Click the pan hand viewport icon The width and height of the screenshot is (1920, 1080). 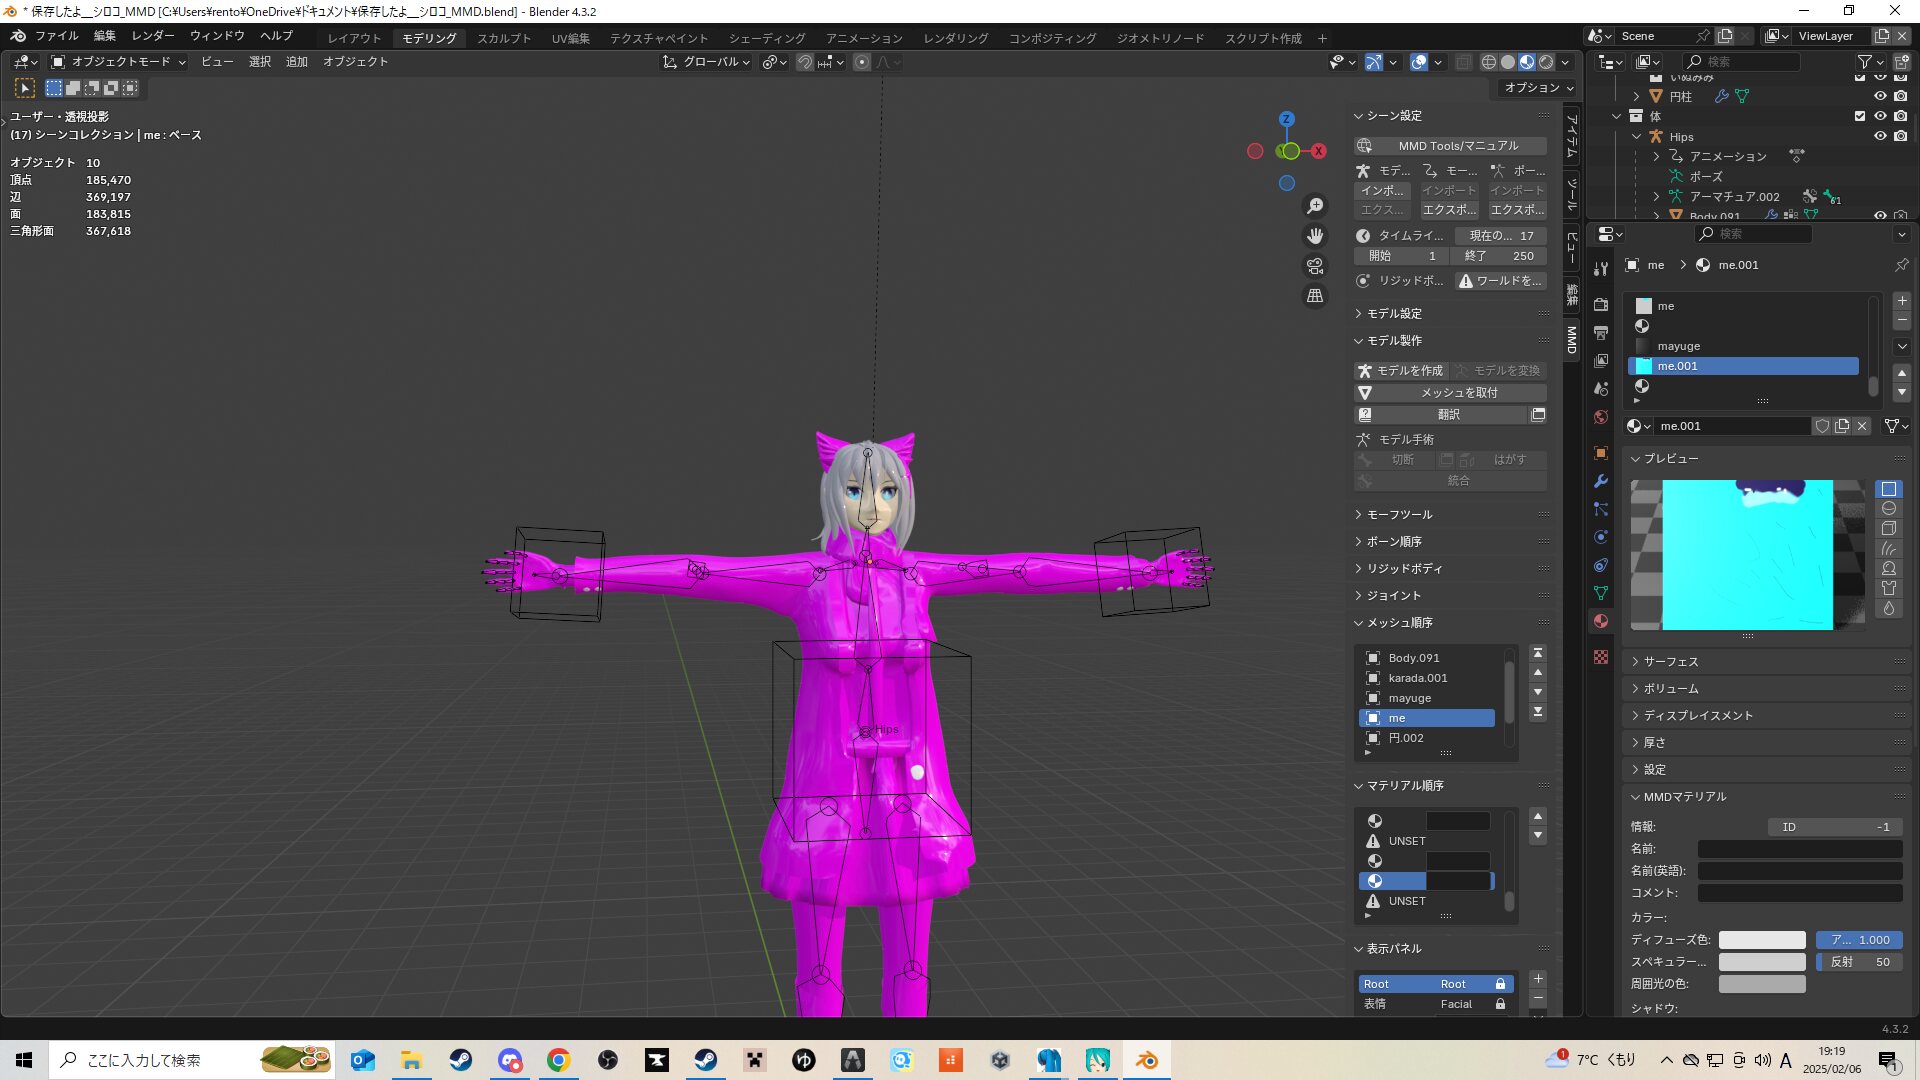1315,236
